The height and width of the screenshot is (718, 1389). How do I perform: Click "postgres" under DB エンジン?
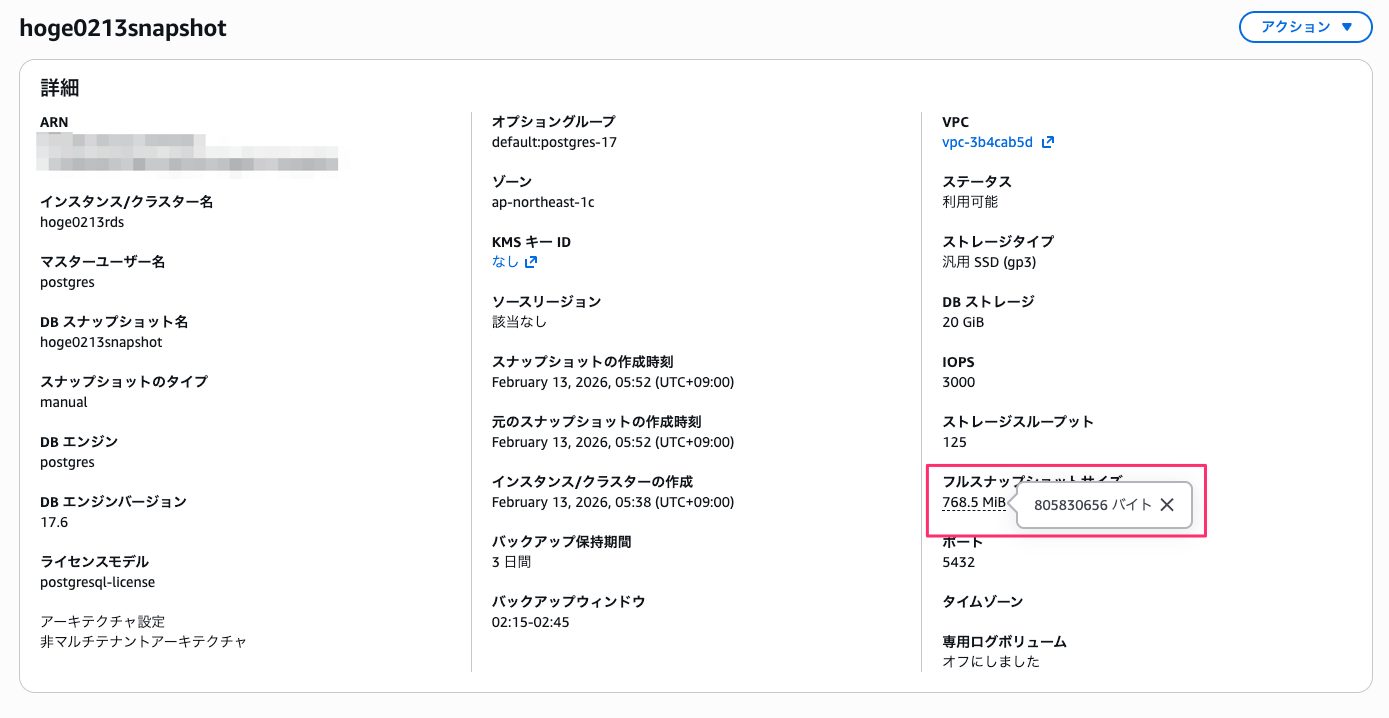click(67, 462)
